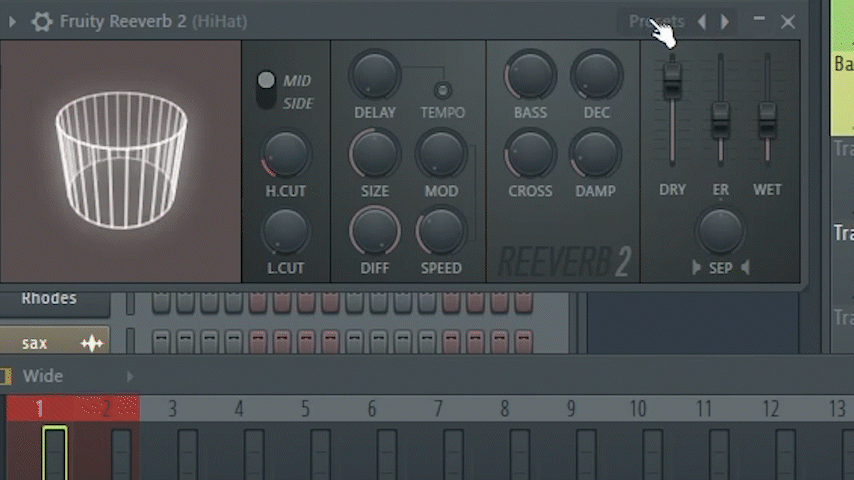
Task: Click the CROSS knob
Action: tap(530, 154)
